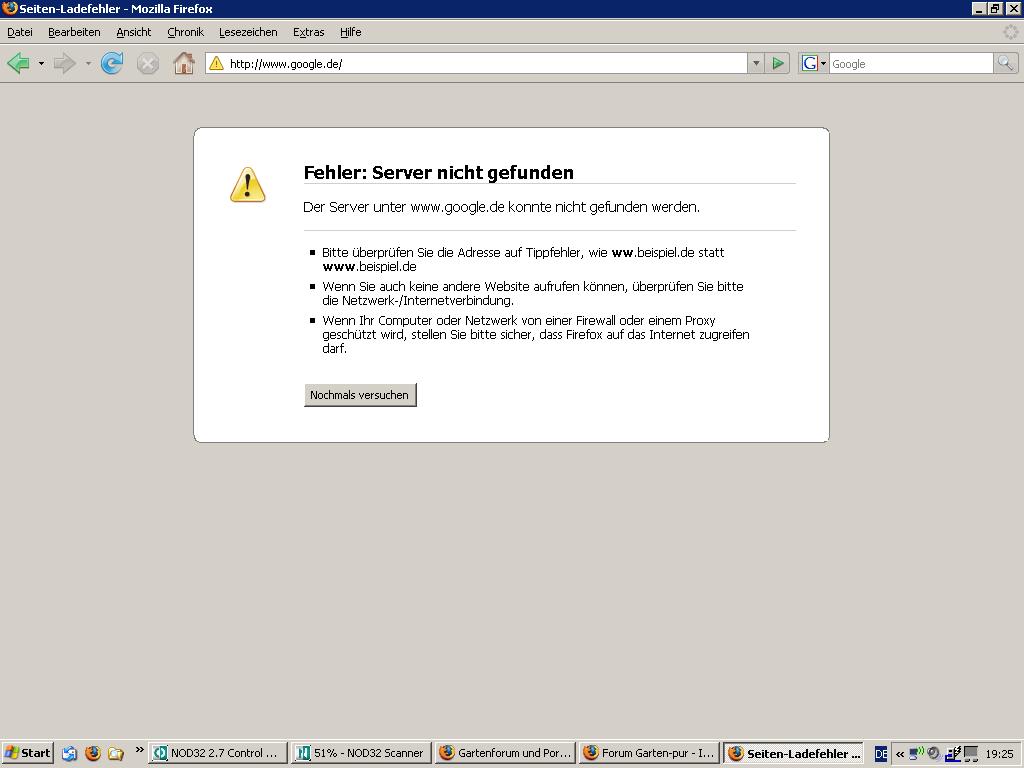Click the Stop loading icon

[147, 64]
